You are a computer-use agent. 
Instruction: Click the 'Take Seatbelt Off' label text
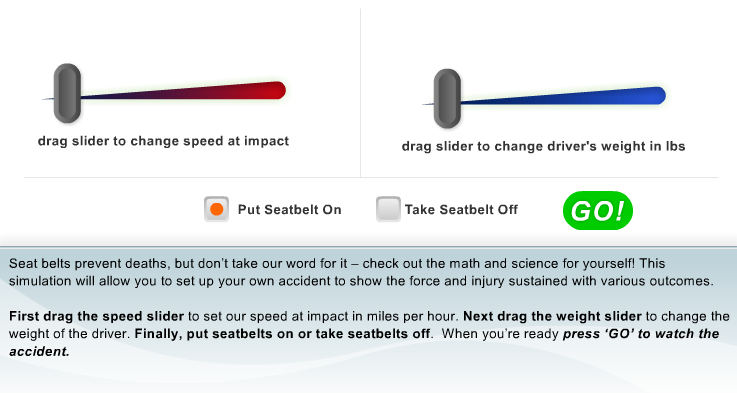(x=461, y=210)
